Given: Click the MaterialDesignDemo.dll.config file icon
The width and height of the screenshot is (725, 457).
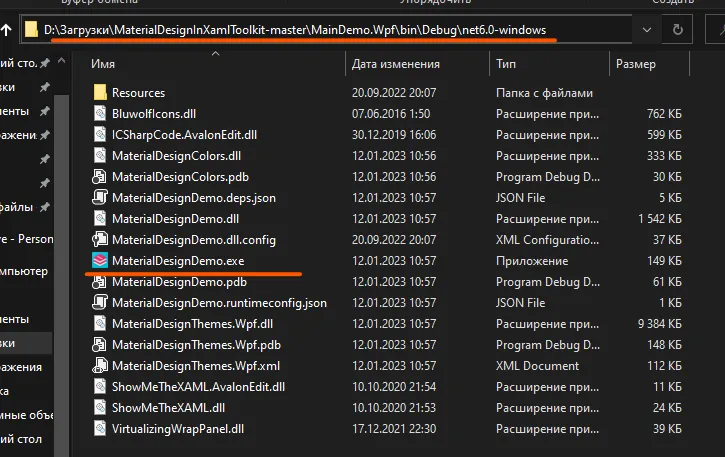Looking at the screenshot, I should [x=99, y=240].
